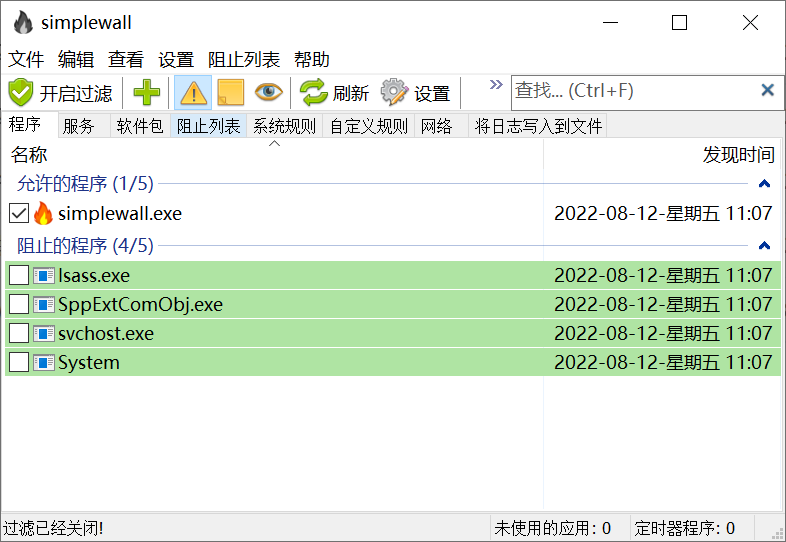Viewport: 786px width, 542px height.
Task: Click the green plus add program icon
Action: [x=147, y=93]
